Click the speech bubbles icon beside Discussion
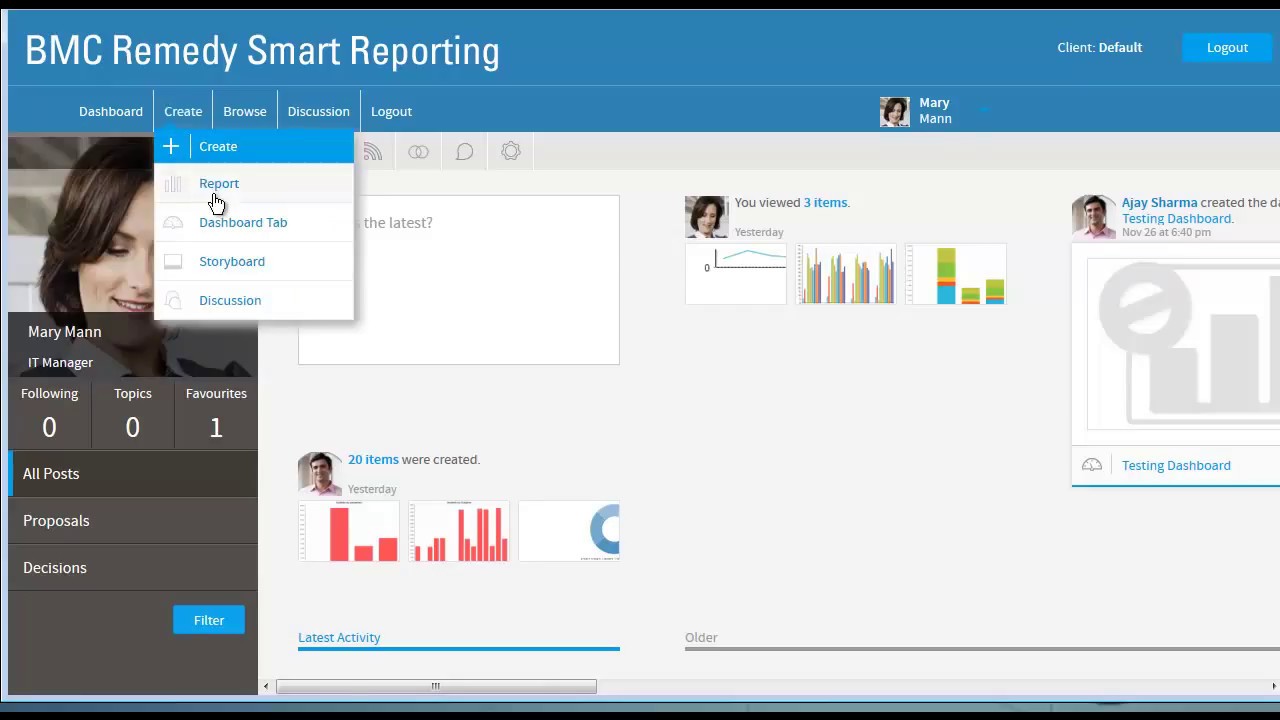This screenshot has width=1280, height=720. [173, 301]
